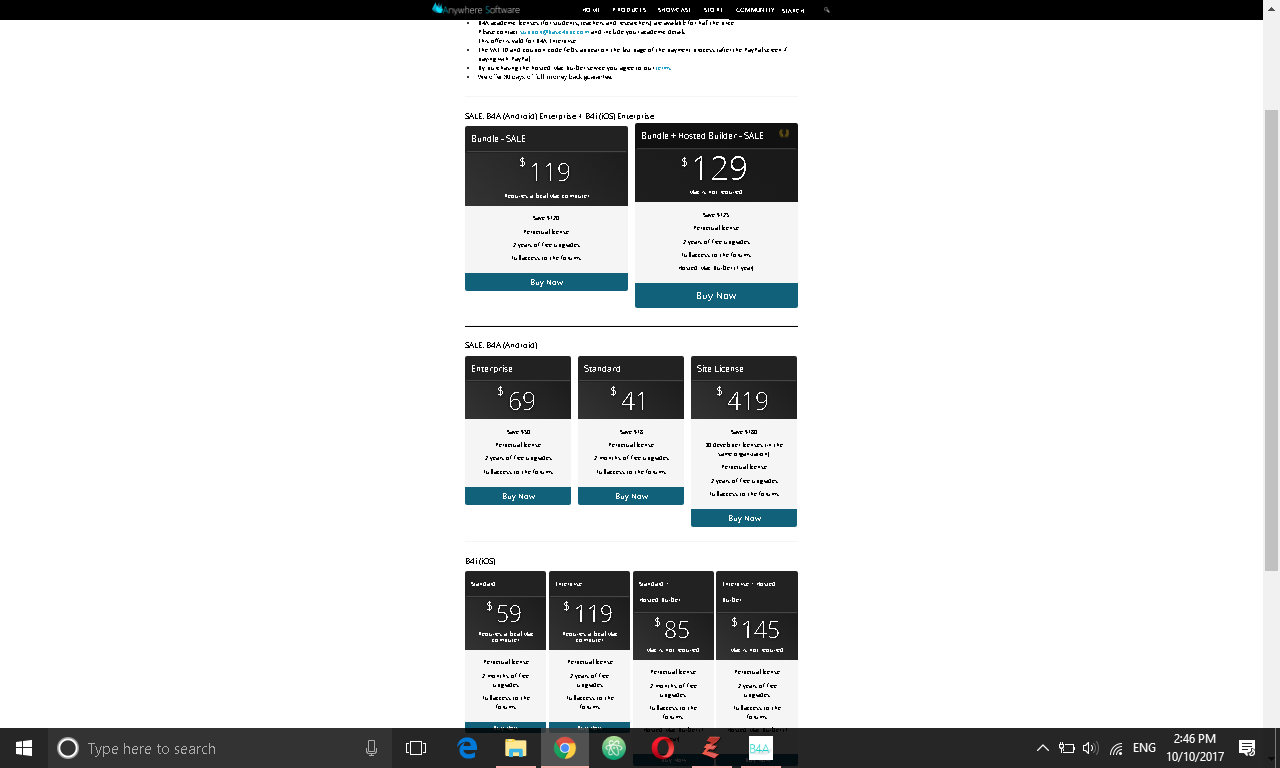The height and width of the screenshot is (768, 1280).
Task: Buy the $119 Bundle - SALE
Action: click(546, 282)
